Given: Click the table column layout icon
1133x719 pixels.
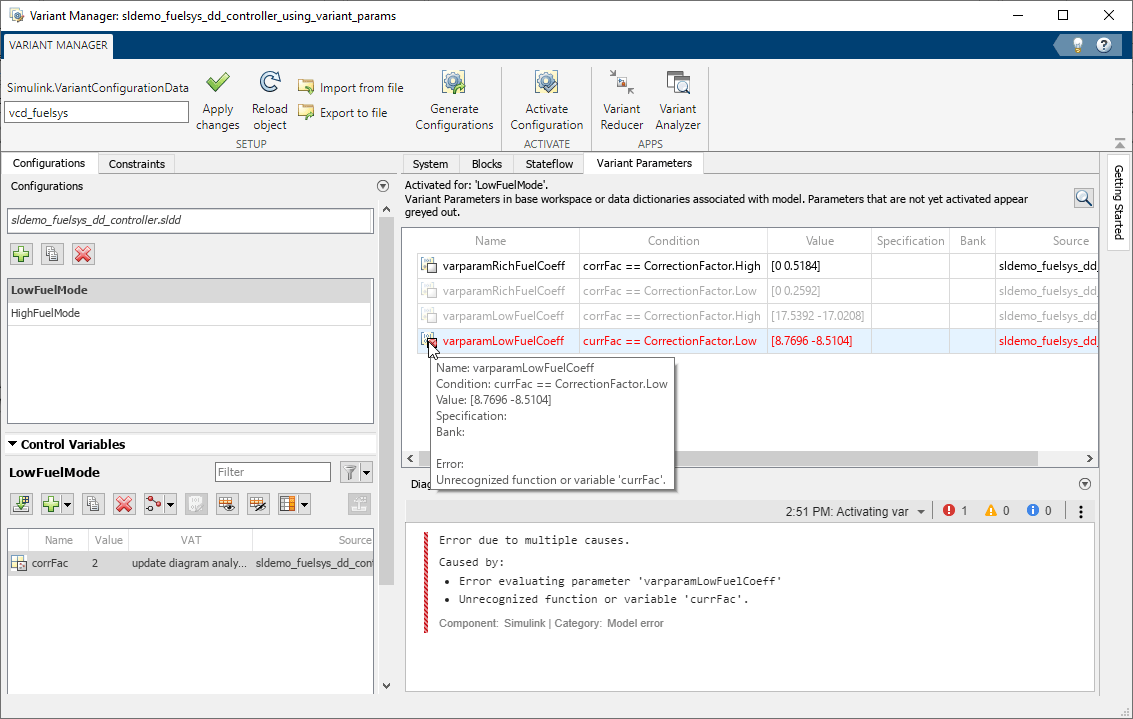Looking at the screenshot, I should (x=288, y=504).
